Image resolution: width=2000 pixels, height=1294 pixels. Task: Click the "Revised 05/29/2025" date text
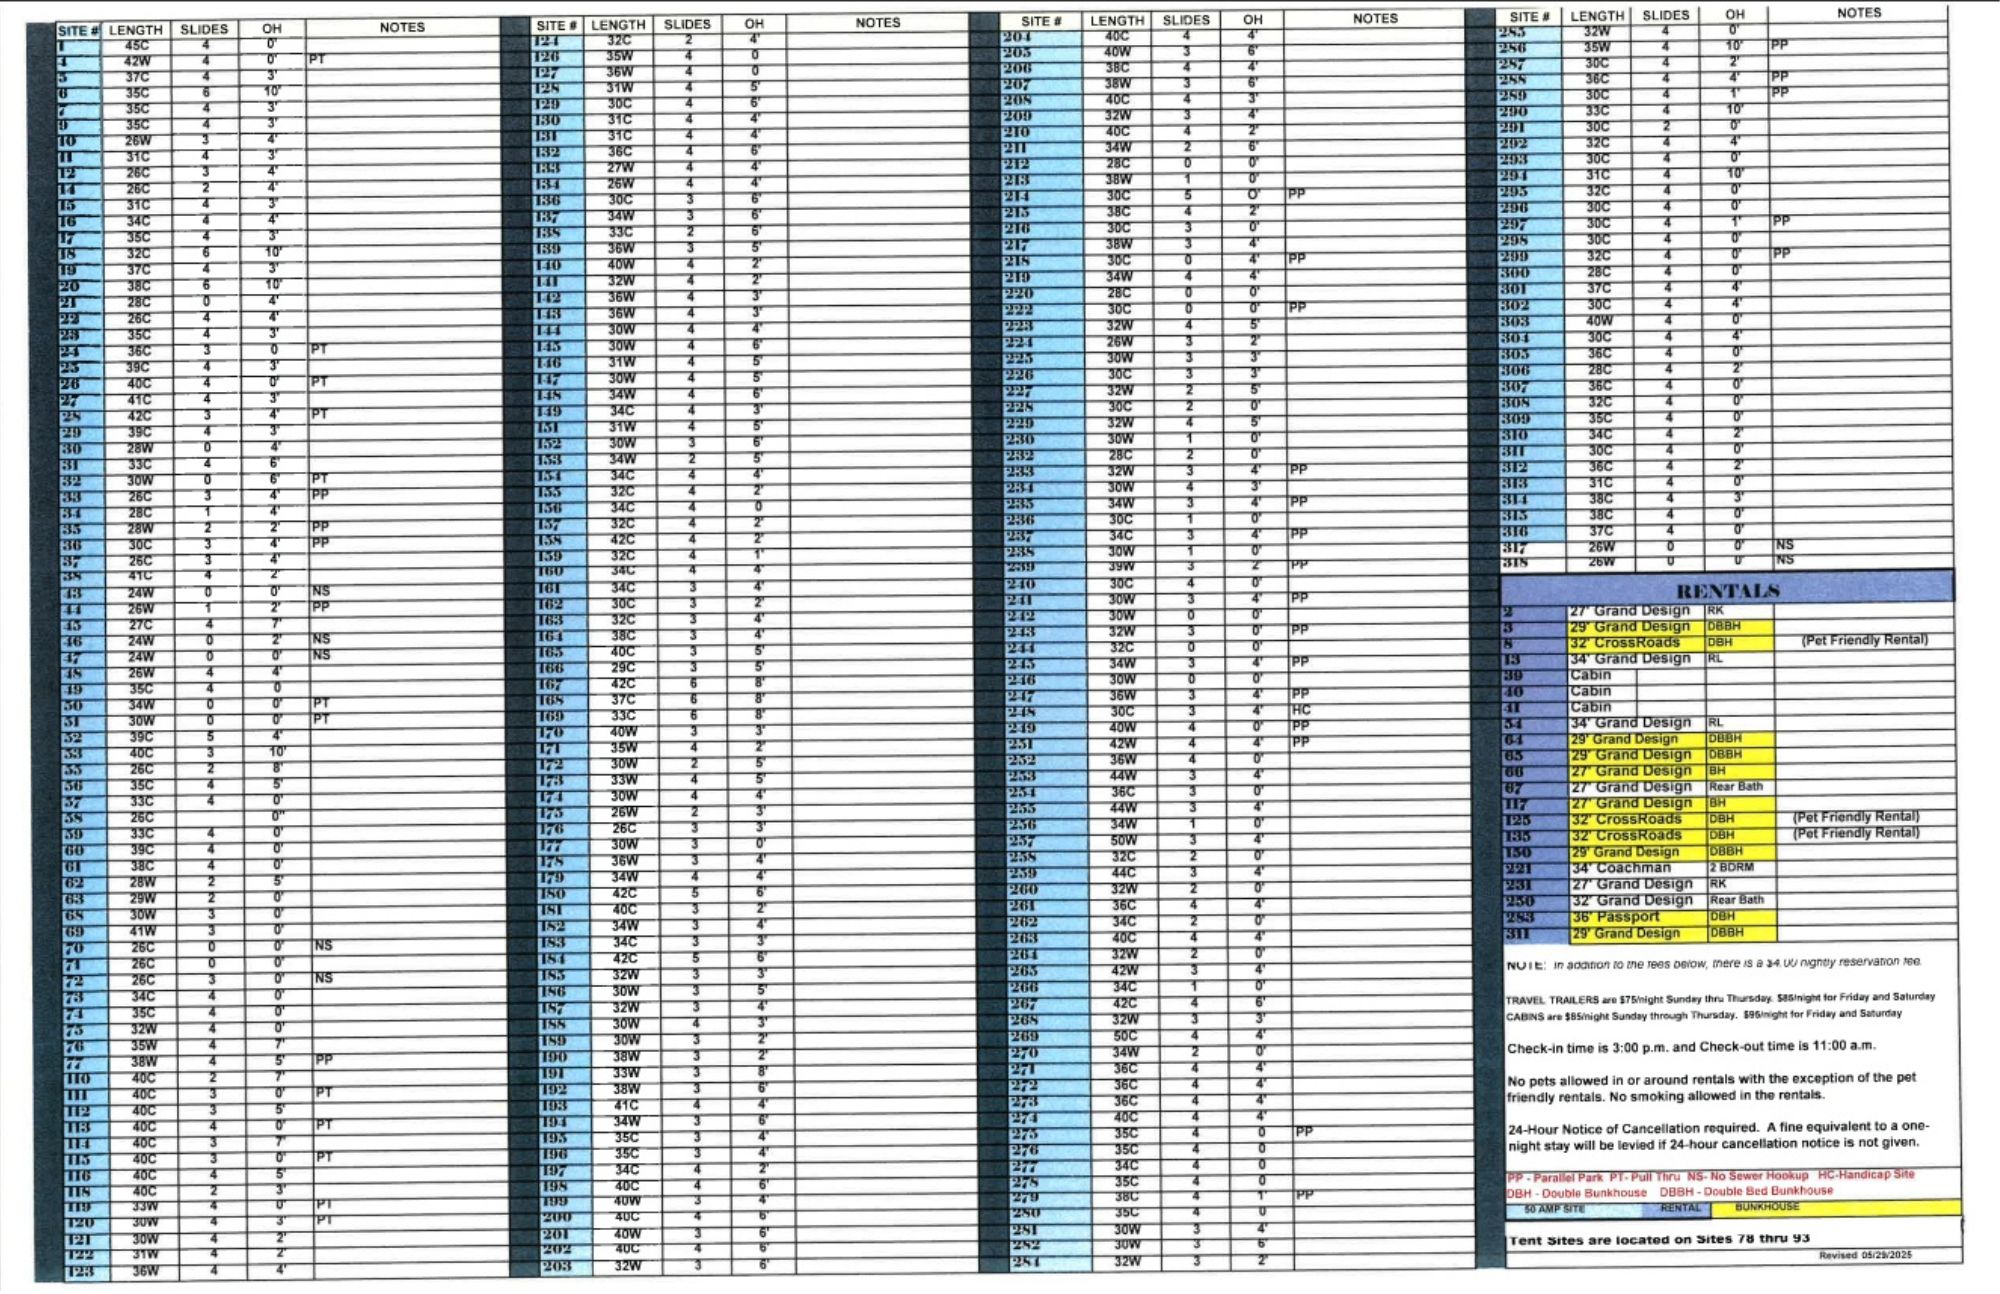1865,1255
